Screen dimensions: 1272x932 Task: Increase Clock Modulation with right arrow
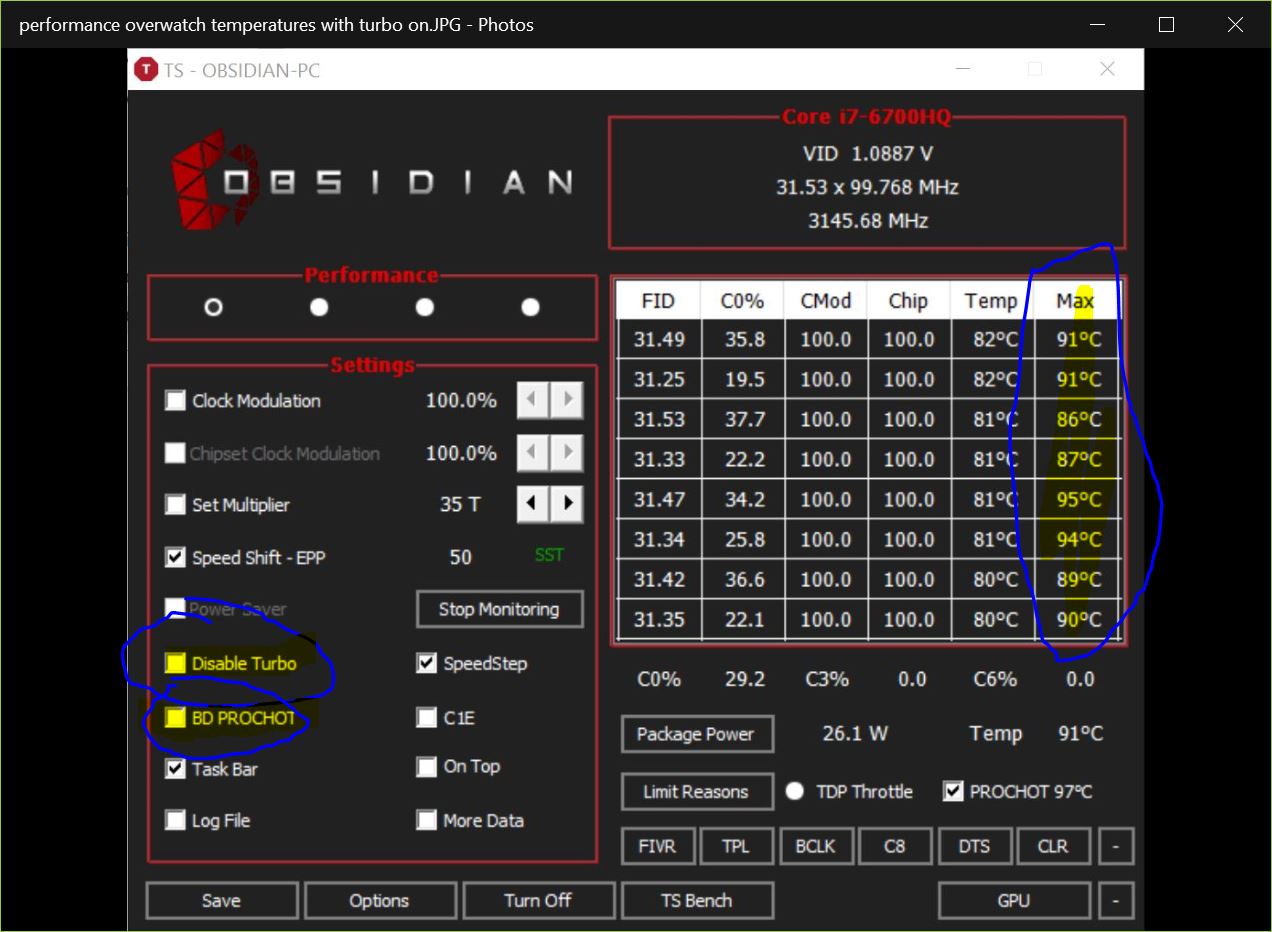click(x=567, y=400)
